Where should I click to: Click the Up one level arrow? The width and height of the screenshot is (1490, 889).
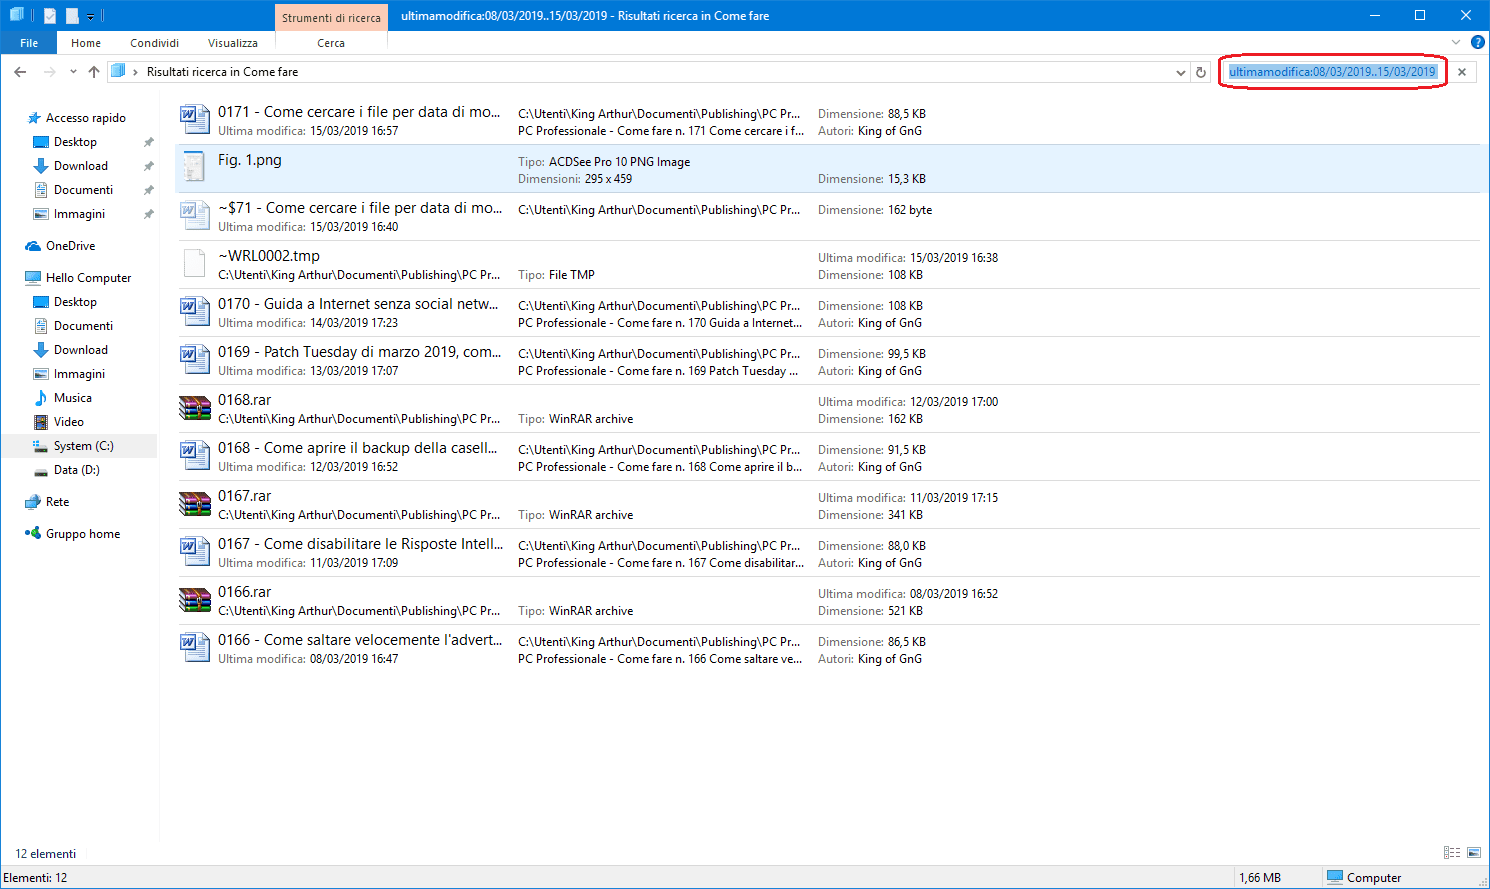94,72
